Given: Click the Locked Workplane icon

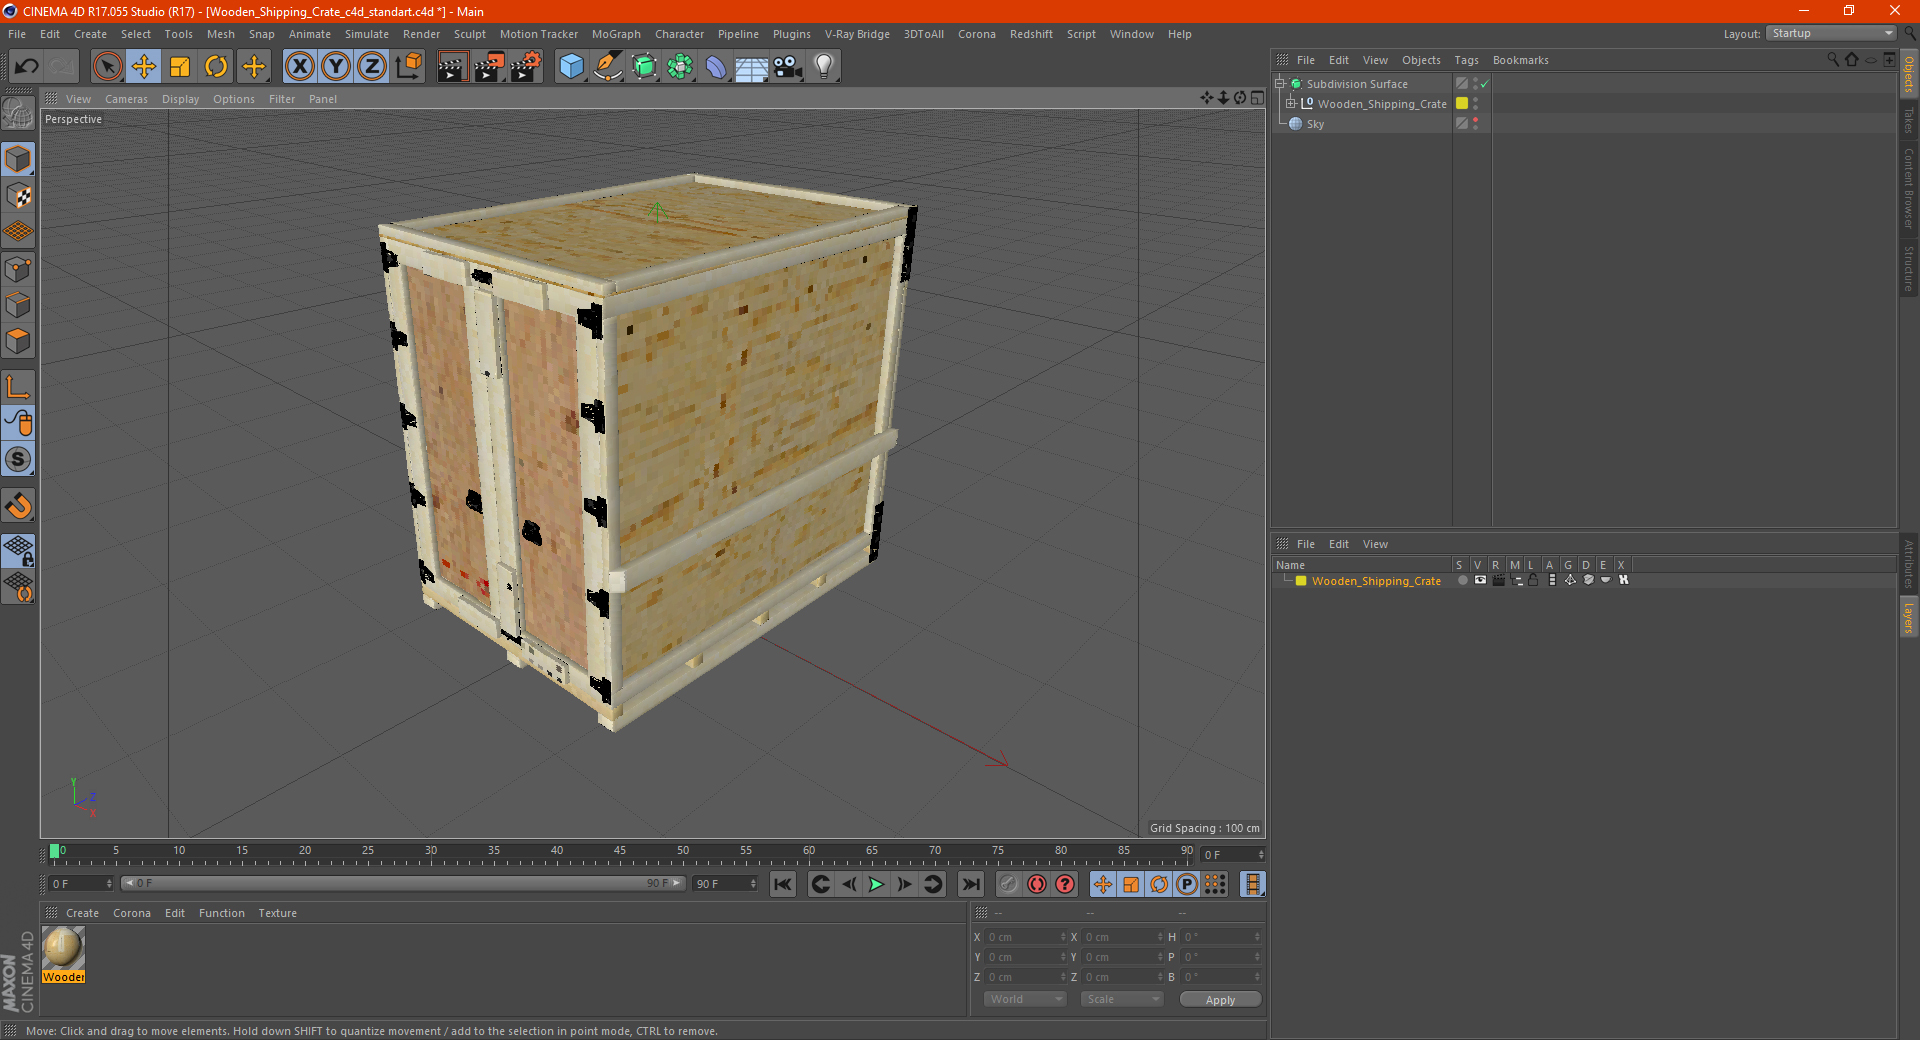Looking at the screenshot, I should click(19, 550).
